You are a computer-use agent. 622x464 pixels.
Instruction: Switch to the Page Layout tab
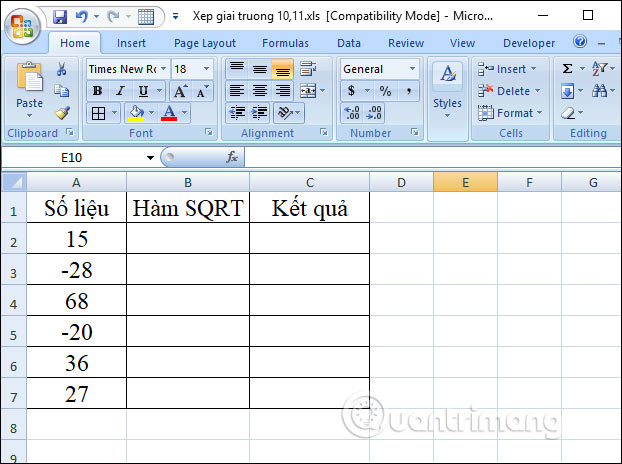[x=205, y=43]
